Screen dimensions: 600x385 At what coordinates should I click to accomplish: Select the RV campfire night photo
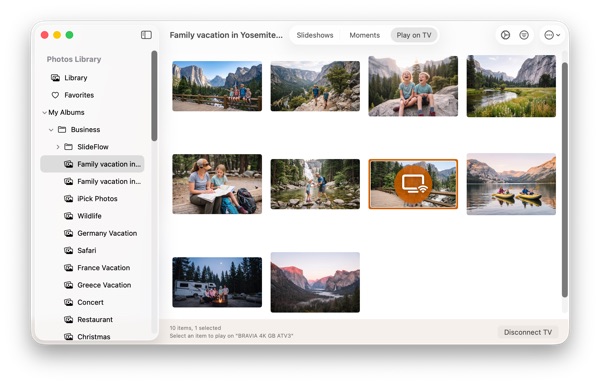[x=217, y=282]
